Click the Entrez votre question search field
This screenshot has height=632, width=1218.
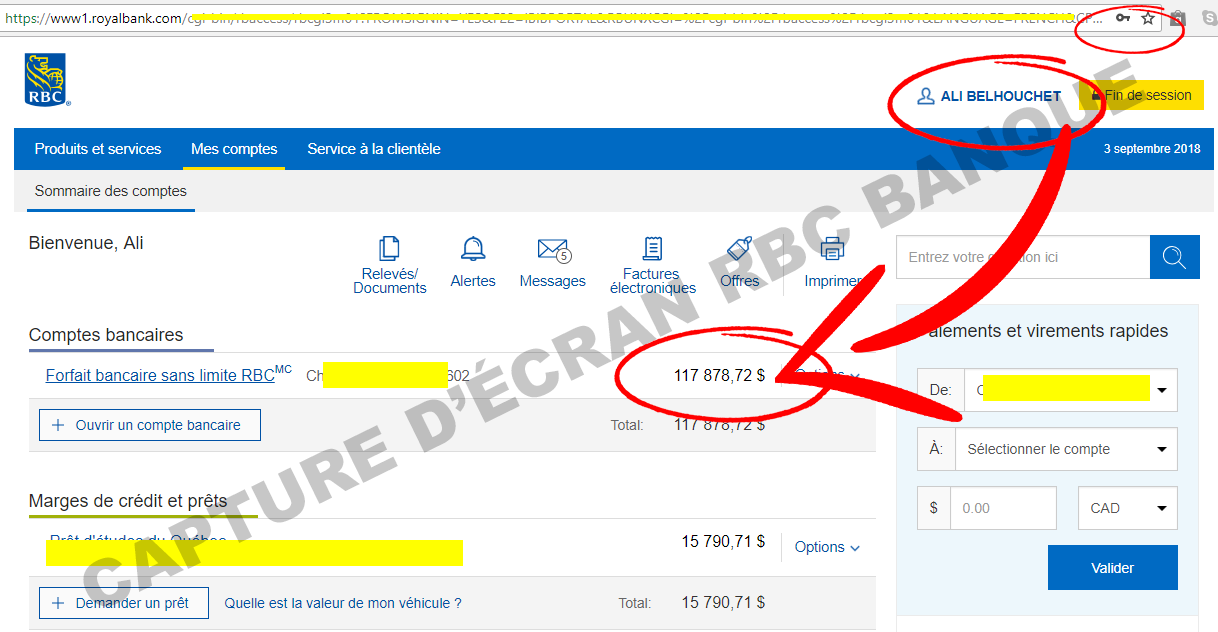pos(1023,257)
